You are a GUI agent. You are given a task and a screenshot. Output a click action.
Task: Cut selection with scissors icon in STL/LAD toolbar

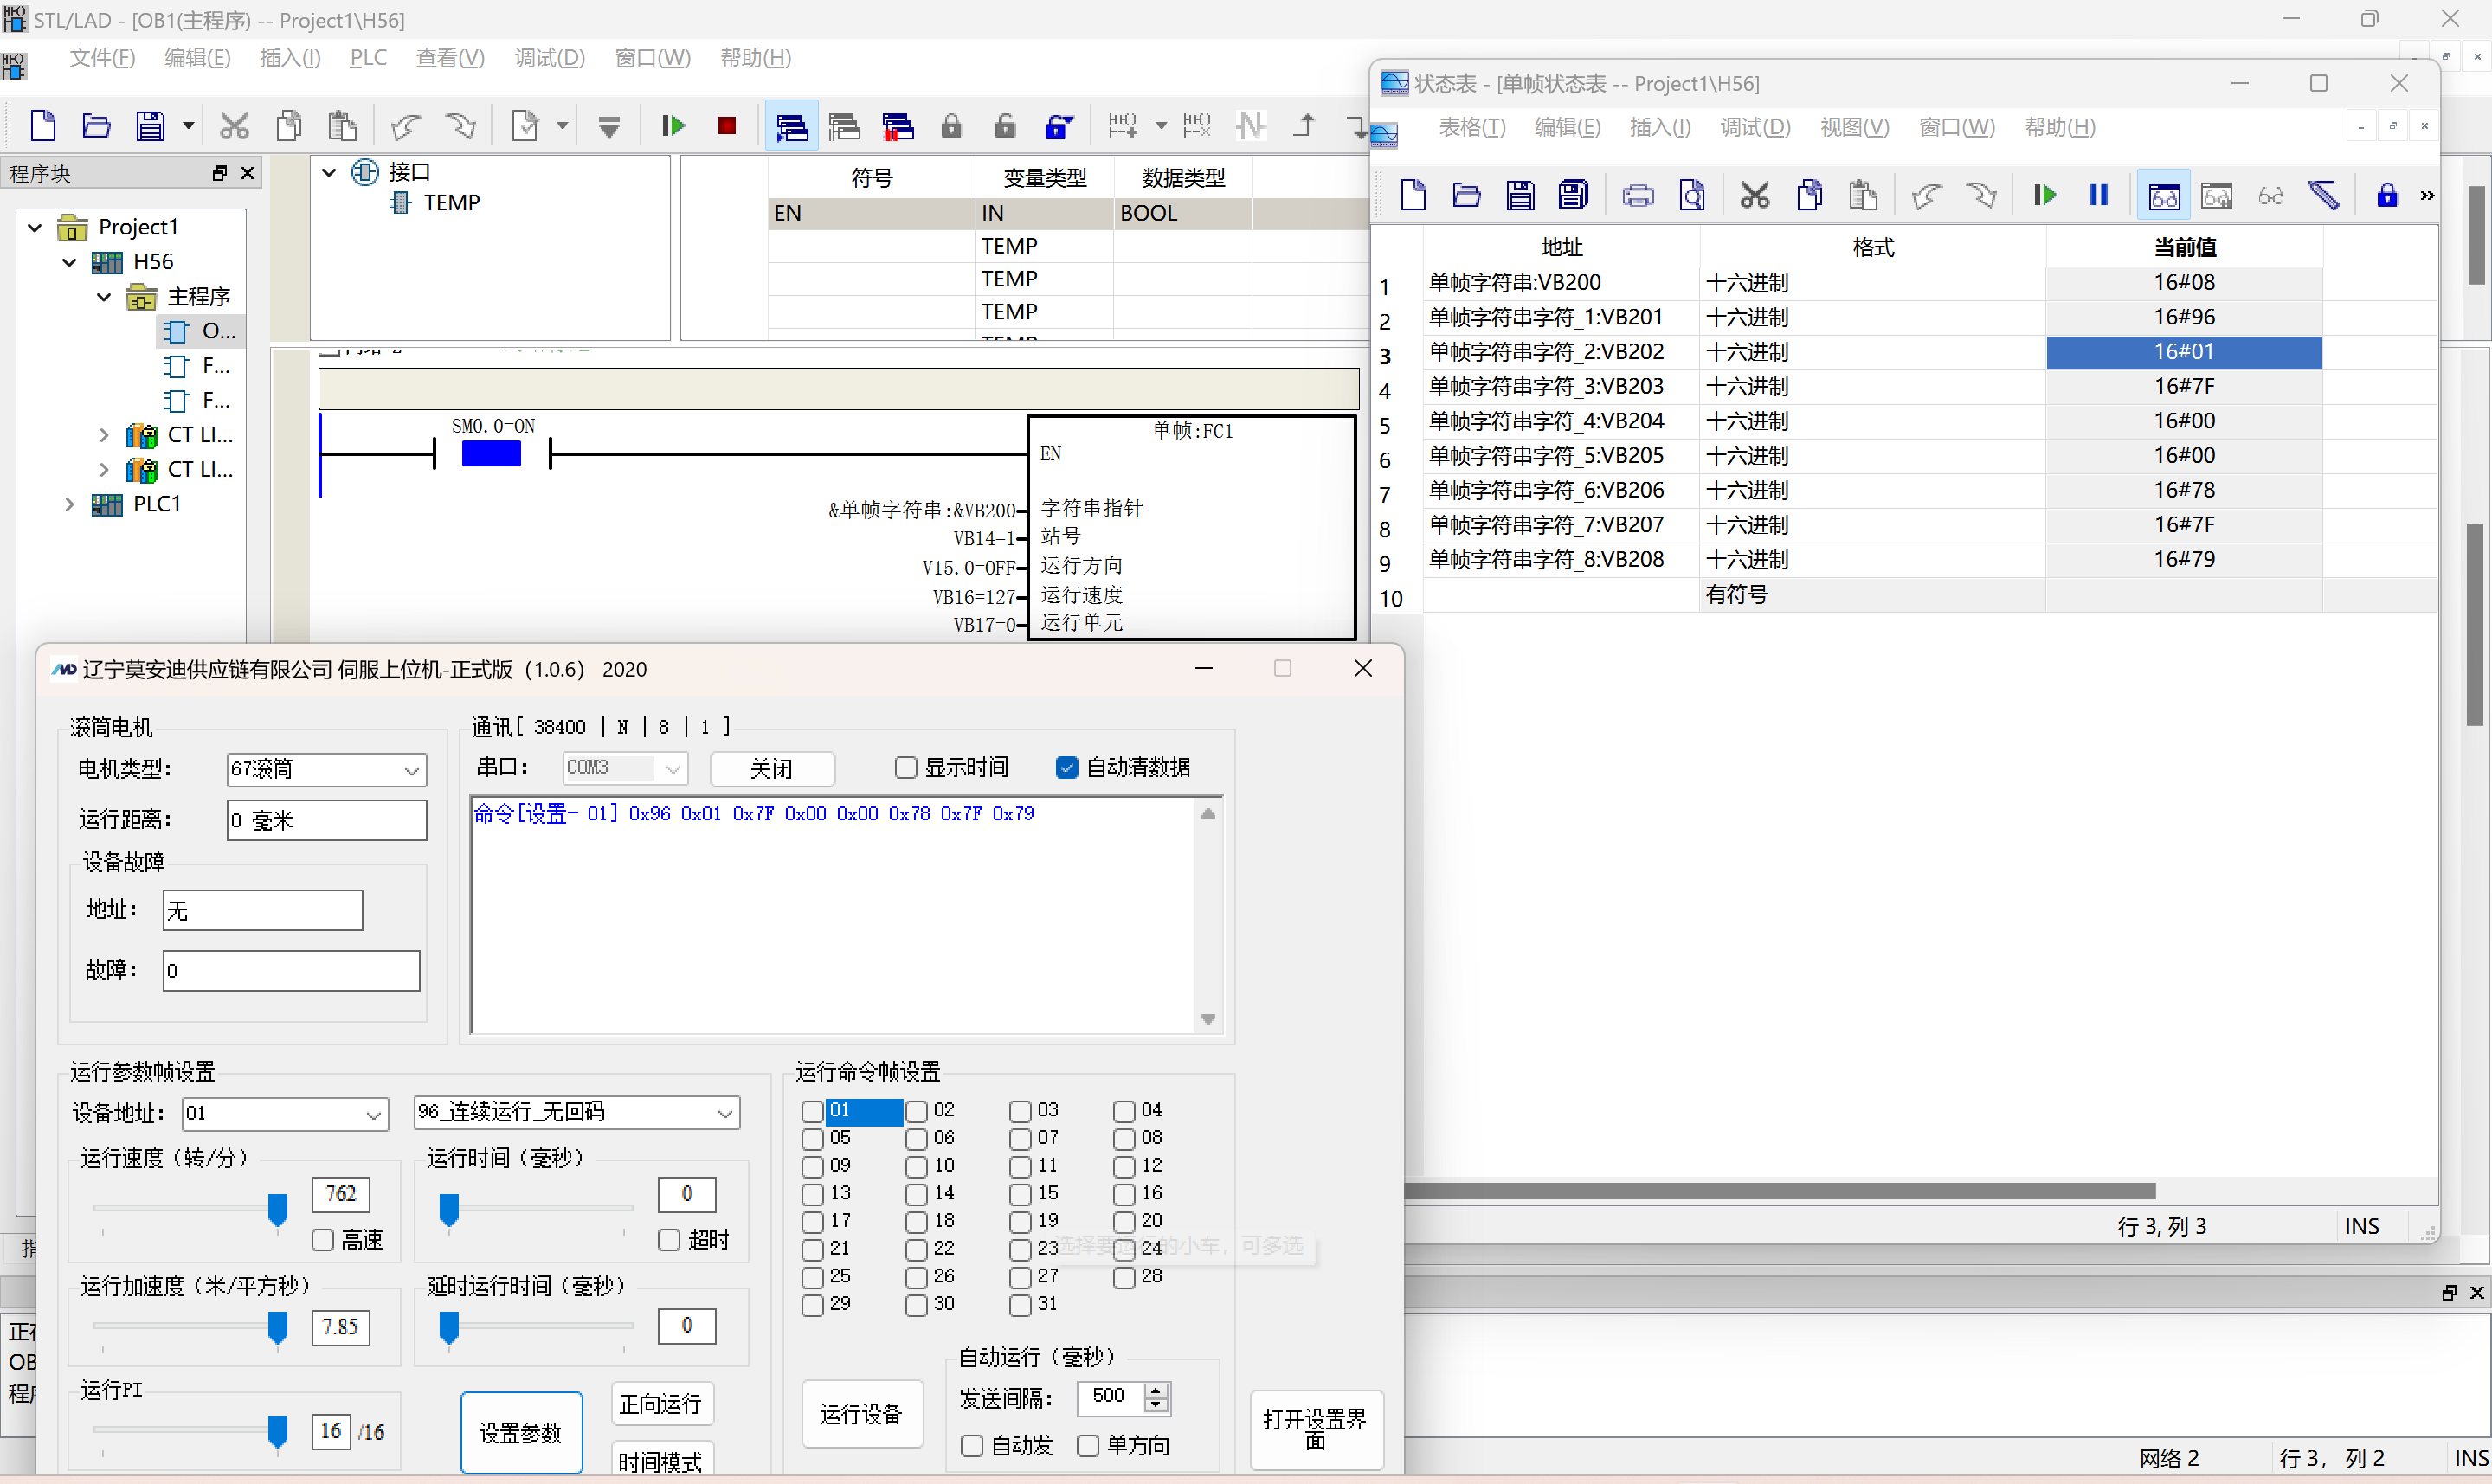pos(234,126)
